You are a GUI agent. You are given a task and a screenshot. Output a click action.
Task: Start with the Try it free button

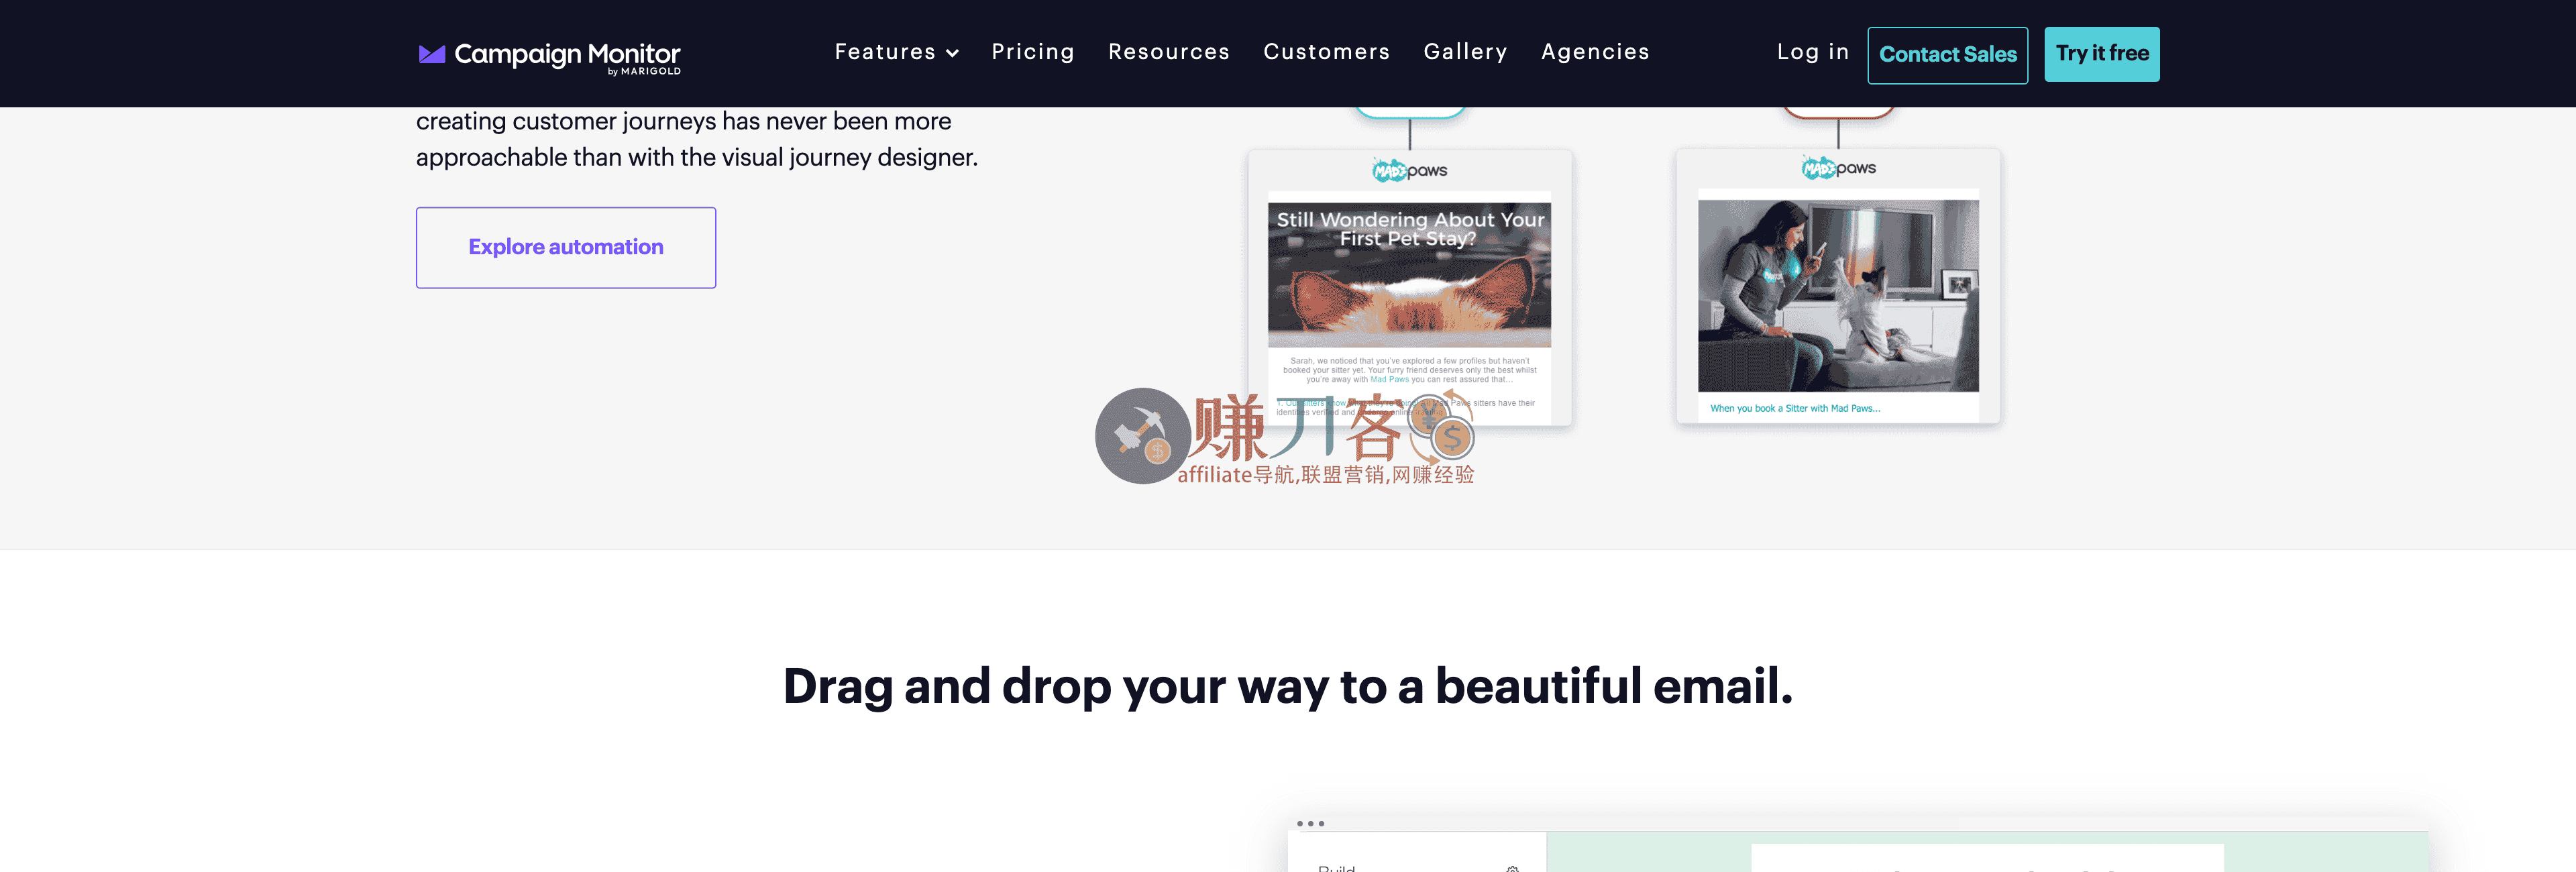[x=2101, y=54]
